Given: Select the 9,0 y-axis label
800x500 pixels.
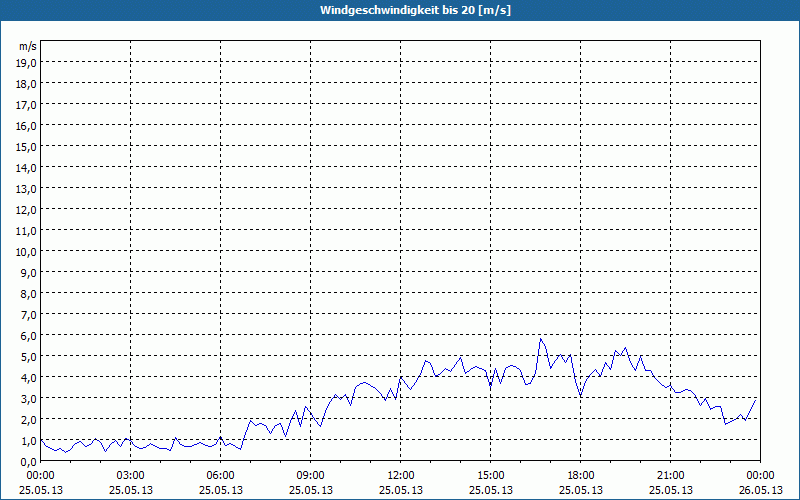Looking at the screenshot, I should click(29, 272).
